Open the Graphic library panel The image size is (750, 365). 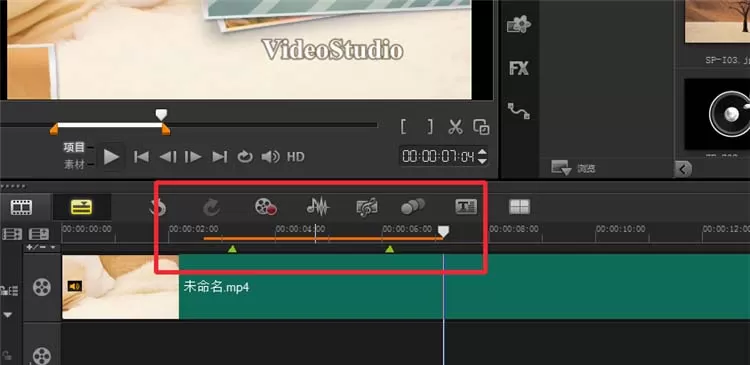pos(519,24)
